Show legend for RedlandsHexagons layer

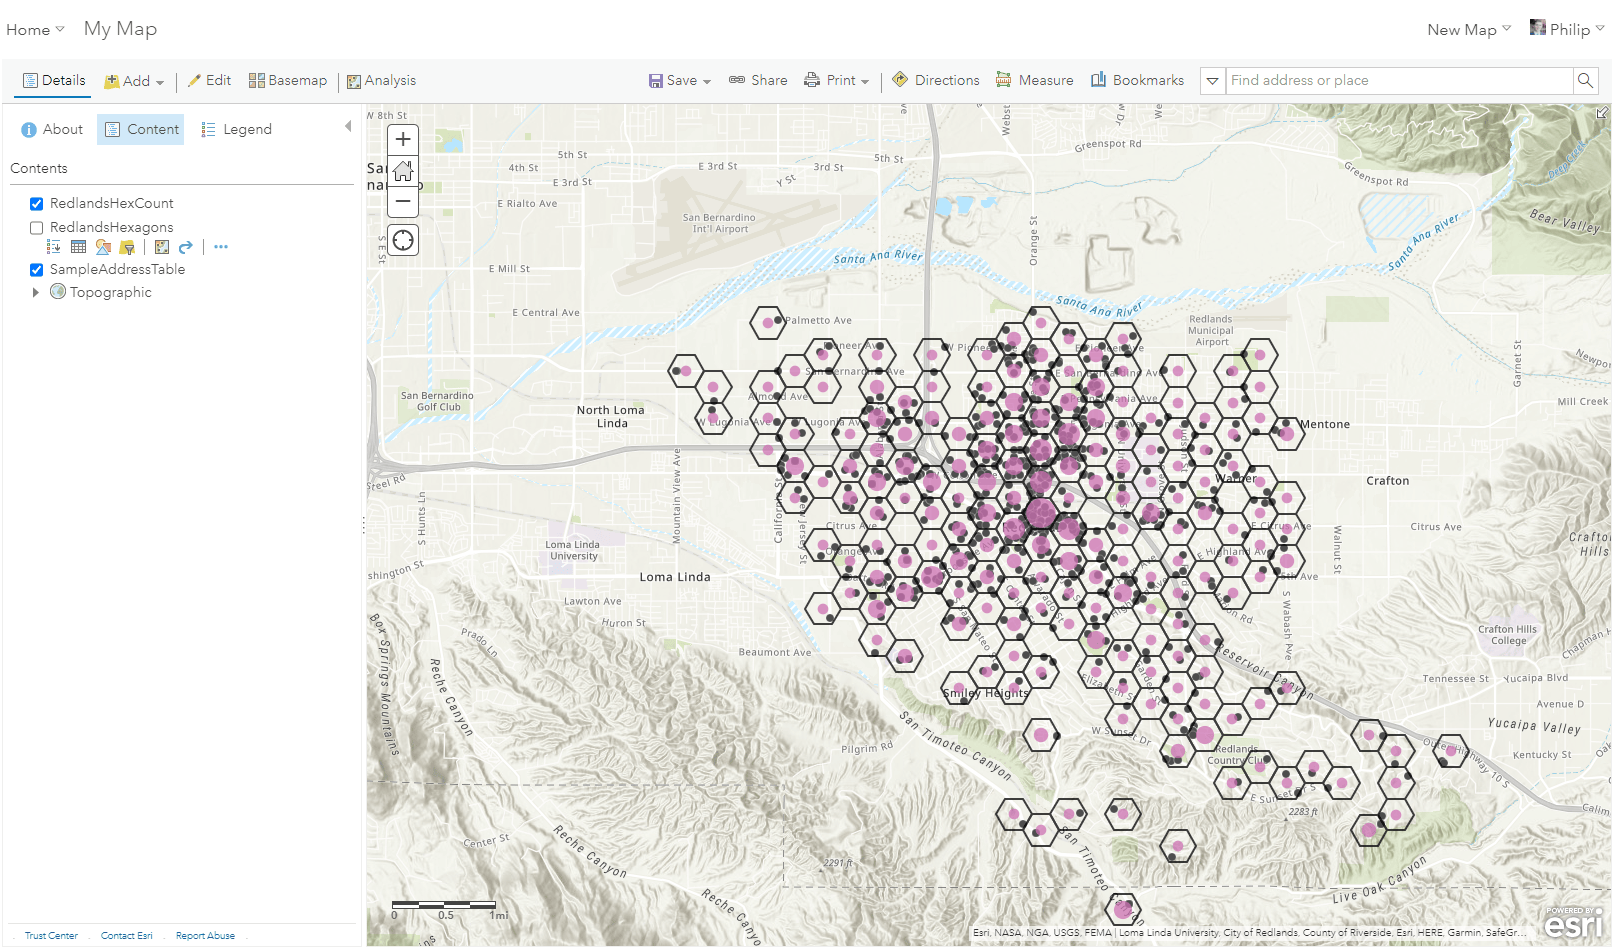click(x=54, y=247)
